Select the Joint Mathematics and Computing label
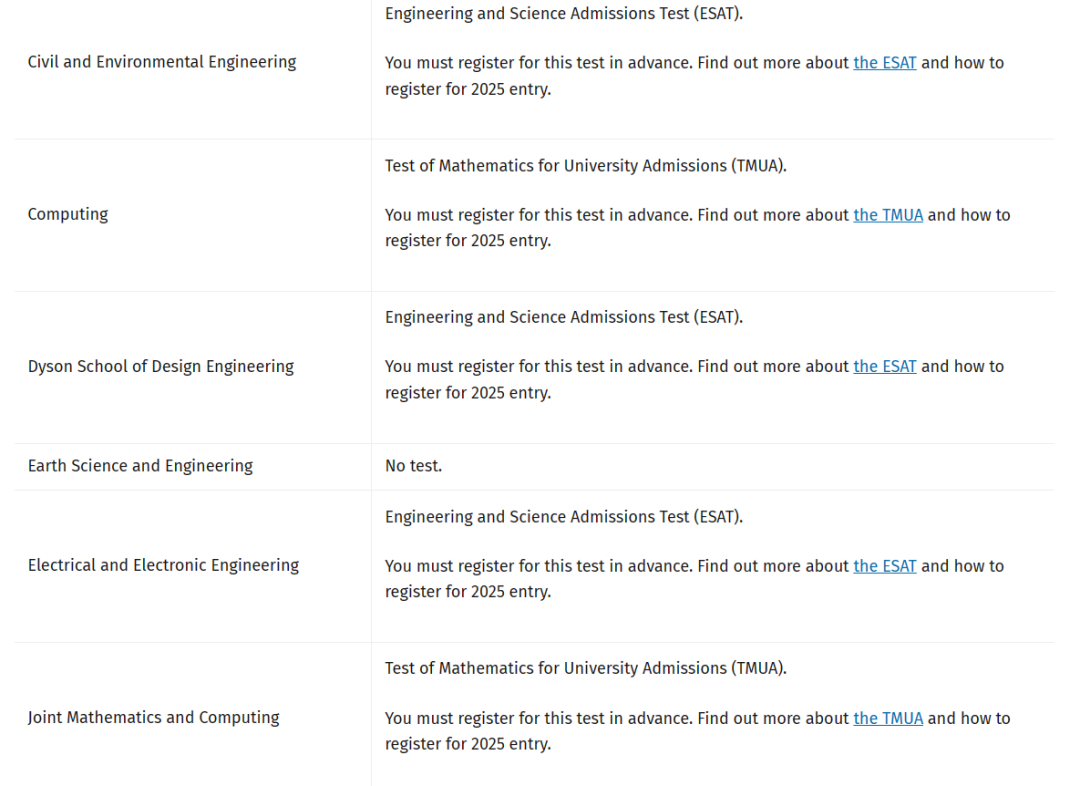The image size is (1080, 786). (153, 717)
